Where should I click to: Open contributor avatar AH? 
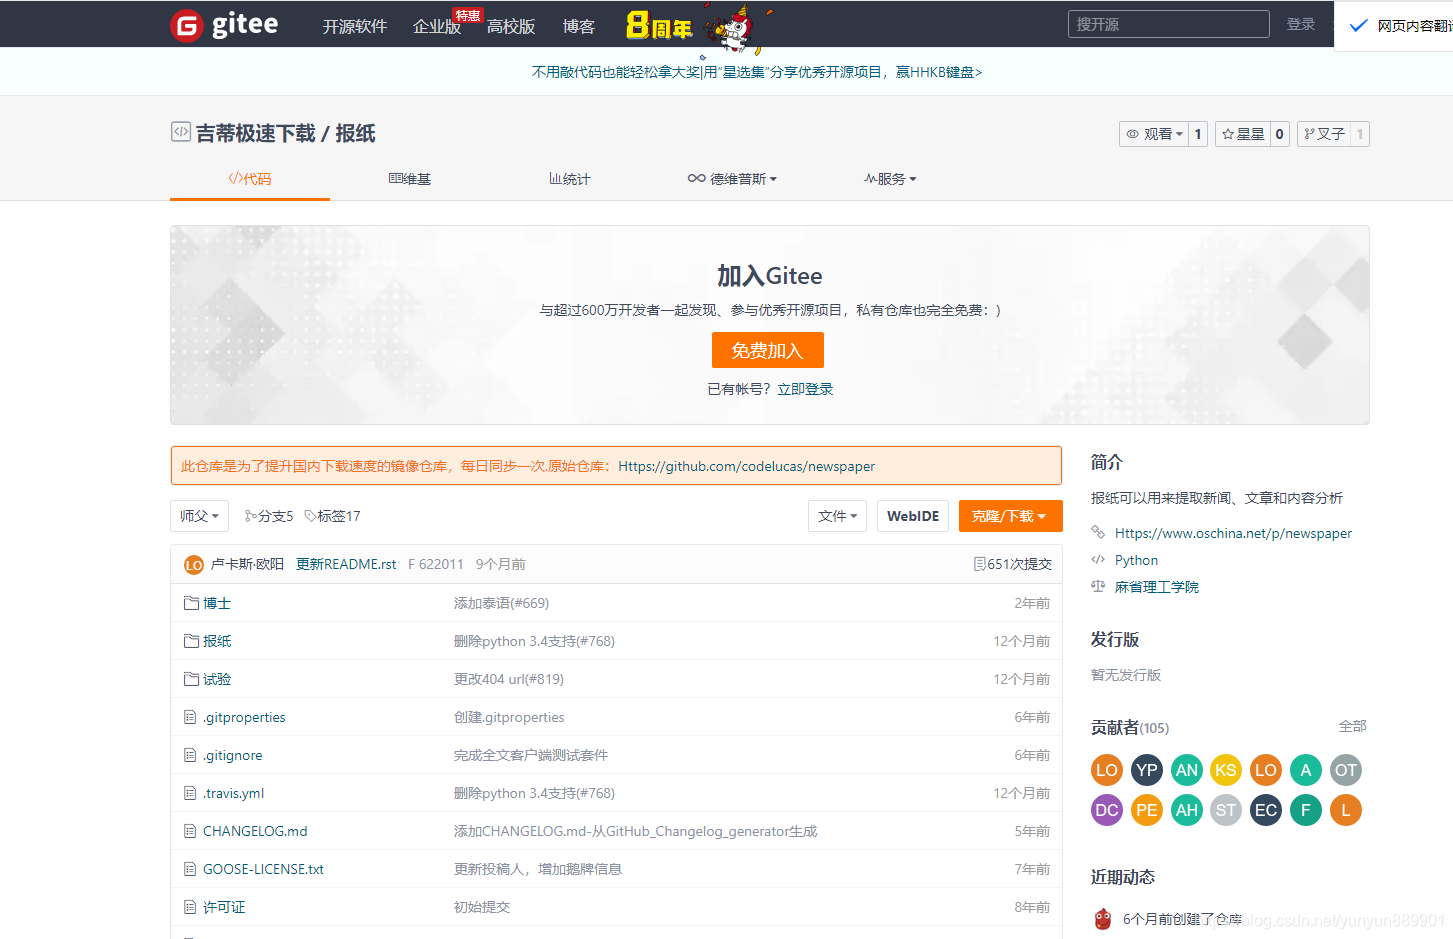click(x=1186, y=810)
